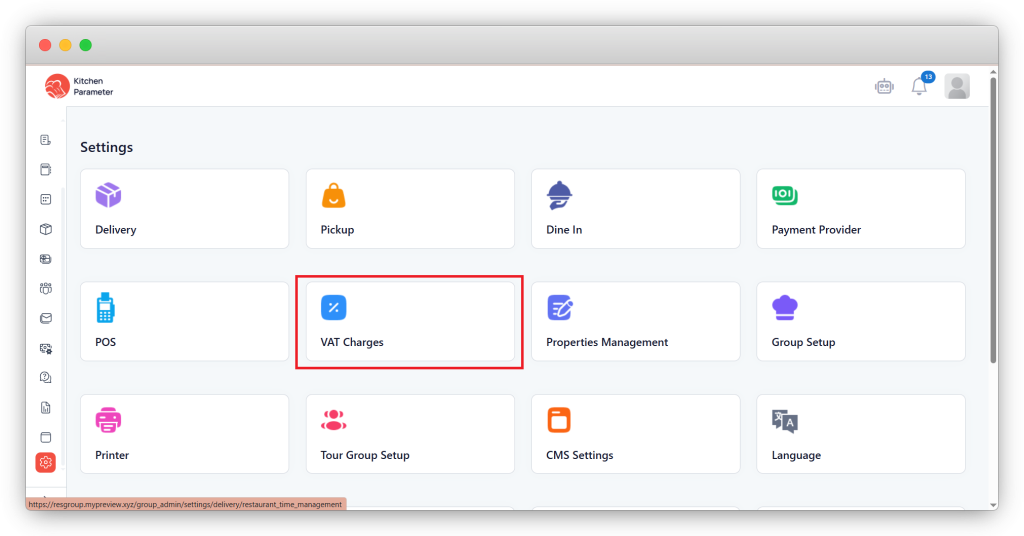Viewport: 1024px width, 536px height.
Task: Click the VAT Charges card
Action: pos(410,321)
